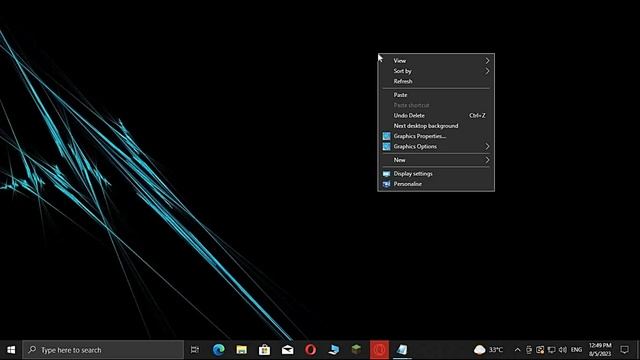
Task: Launch Opera browser from the taskbar
Action: pyautogui.click(x=311, y=350)
